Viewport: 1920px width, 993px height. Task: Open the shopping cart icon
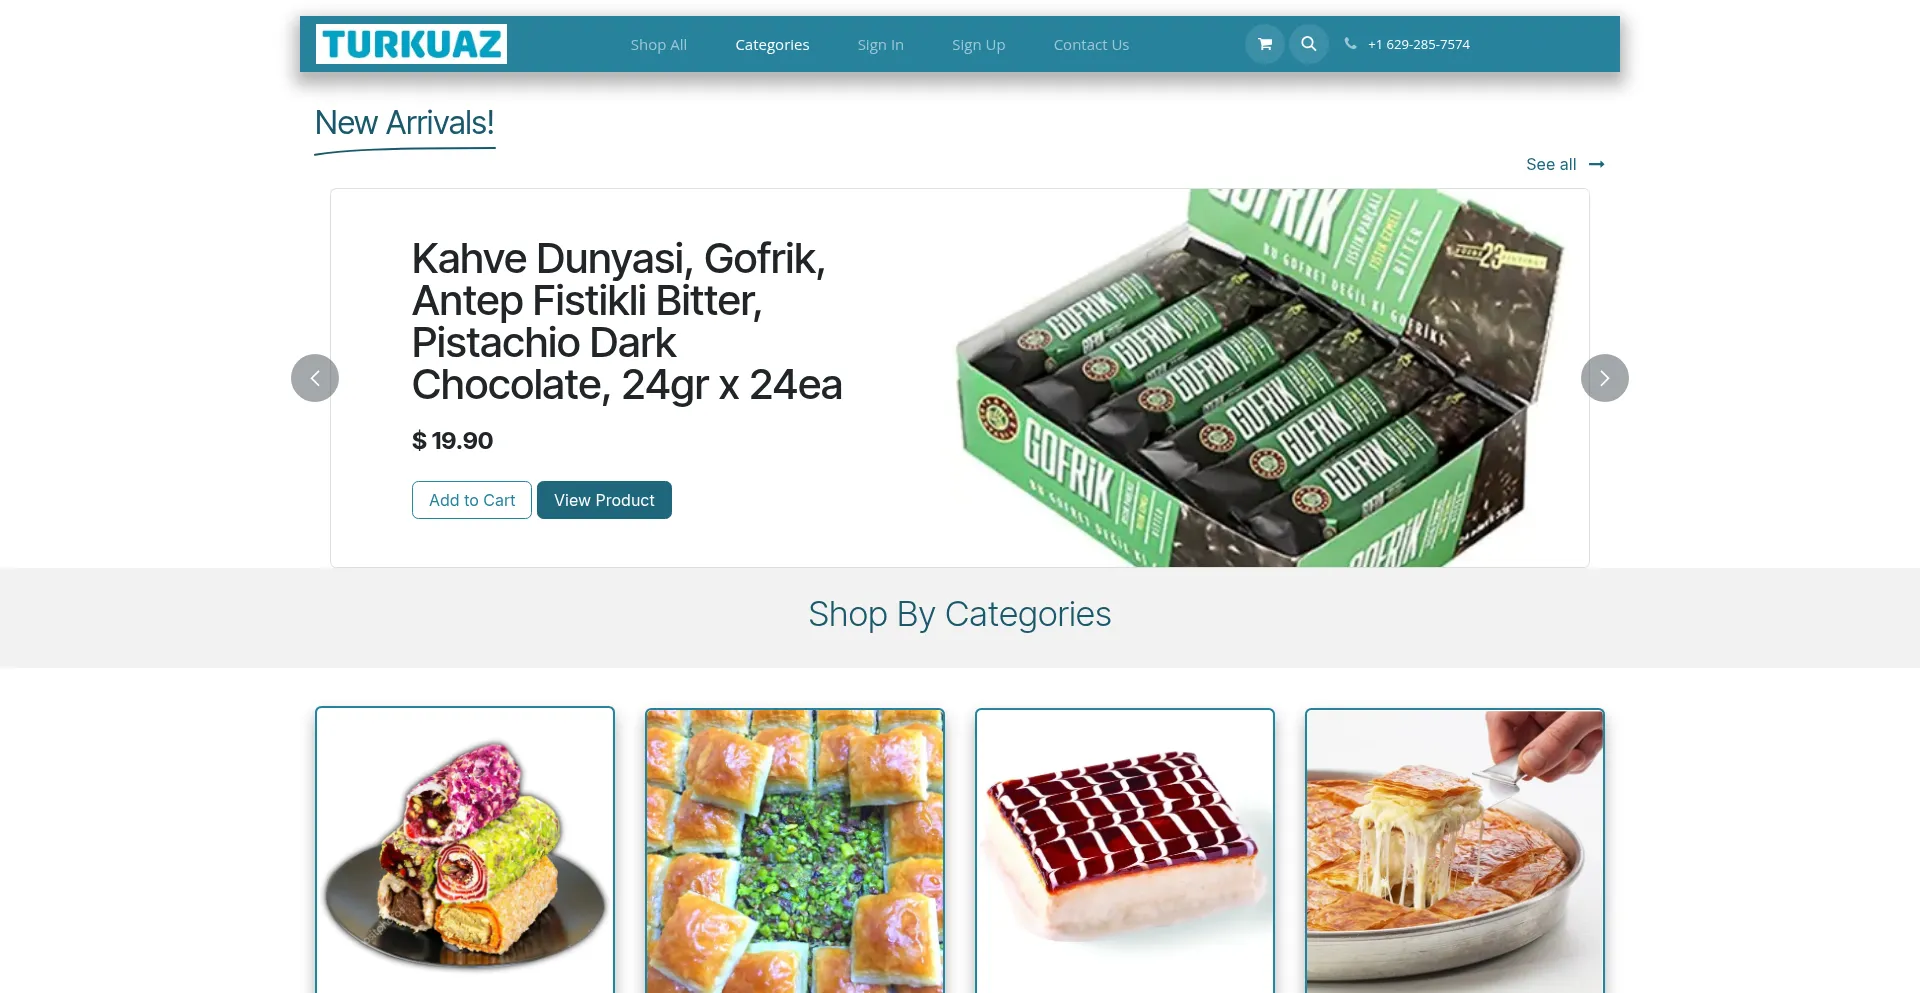tap(1265, 44)
